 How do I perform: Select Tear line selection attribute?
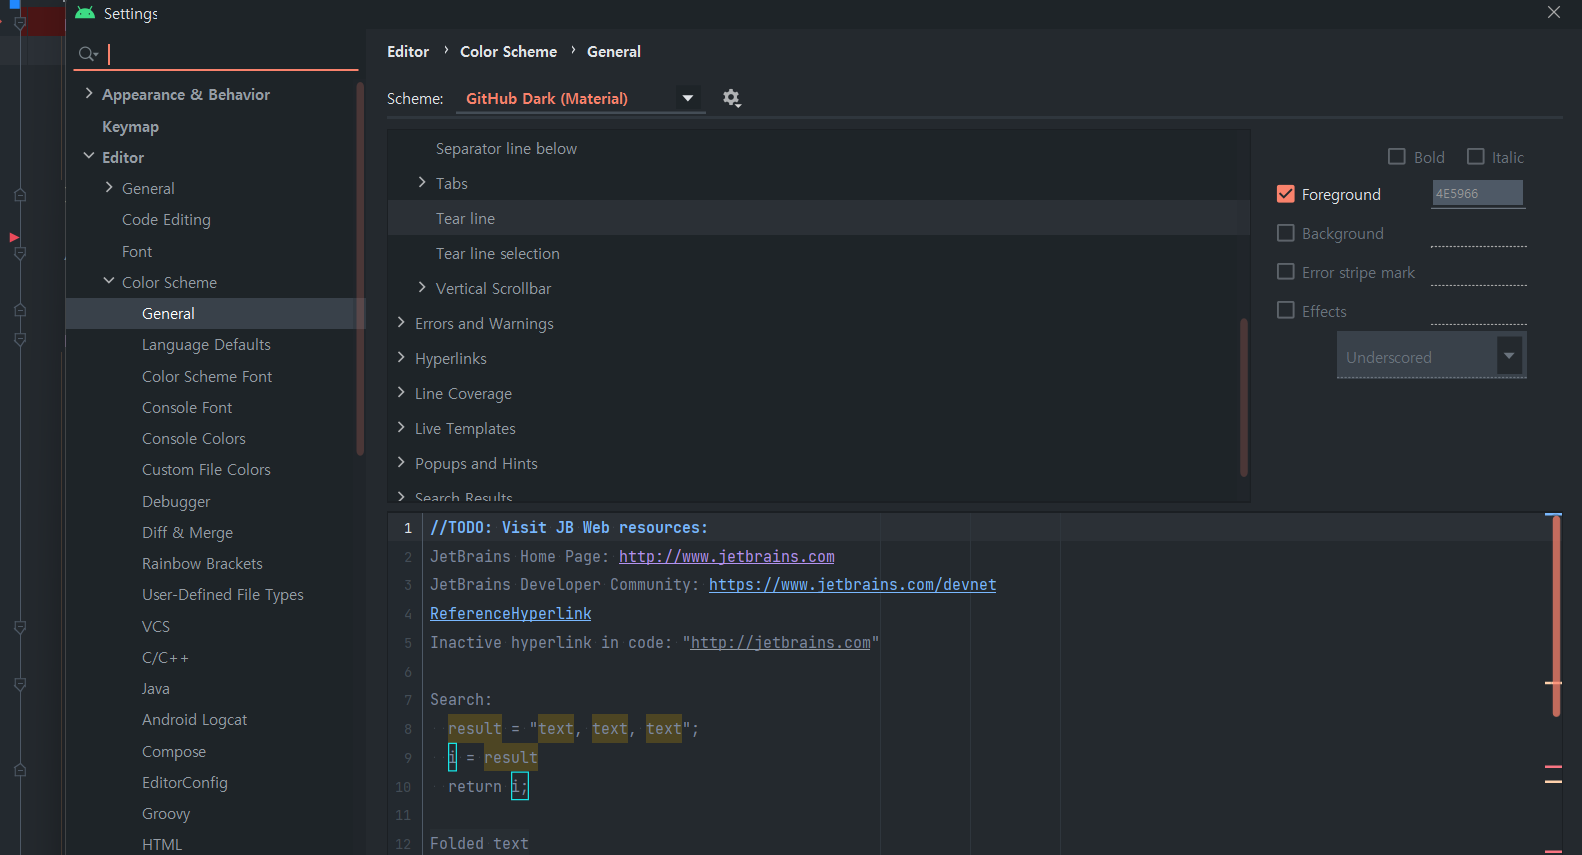pyautogui.click(x=497, y=253)
